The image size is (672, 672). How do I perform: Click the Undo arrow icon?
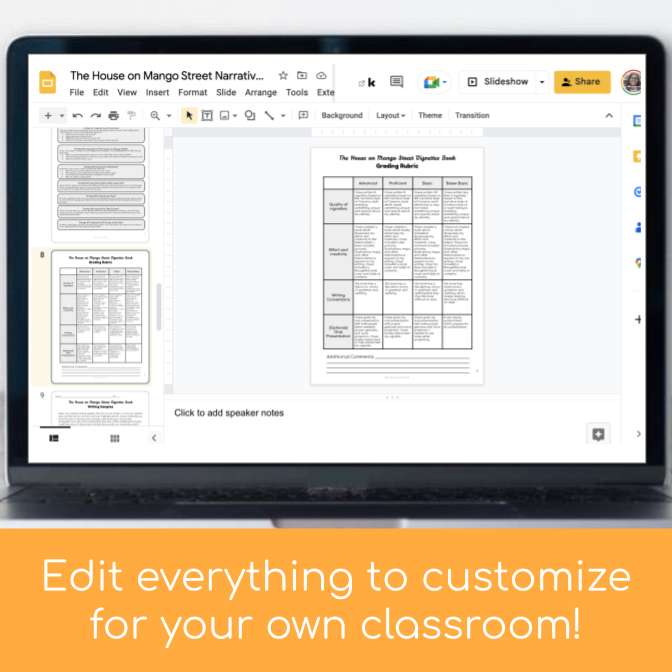[78, 116]
